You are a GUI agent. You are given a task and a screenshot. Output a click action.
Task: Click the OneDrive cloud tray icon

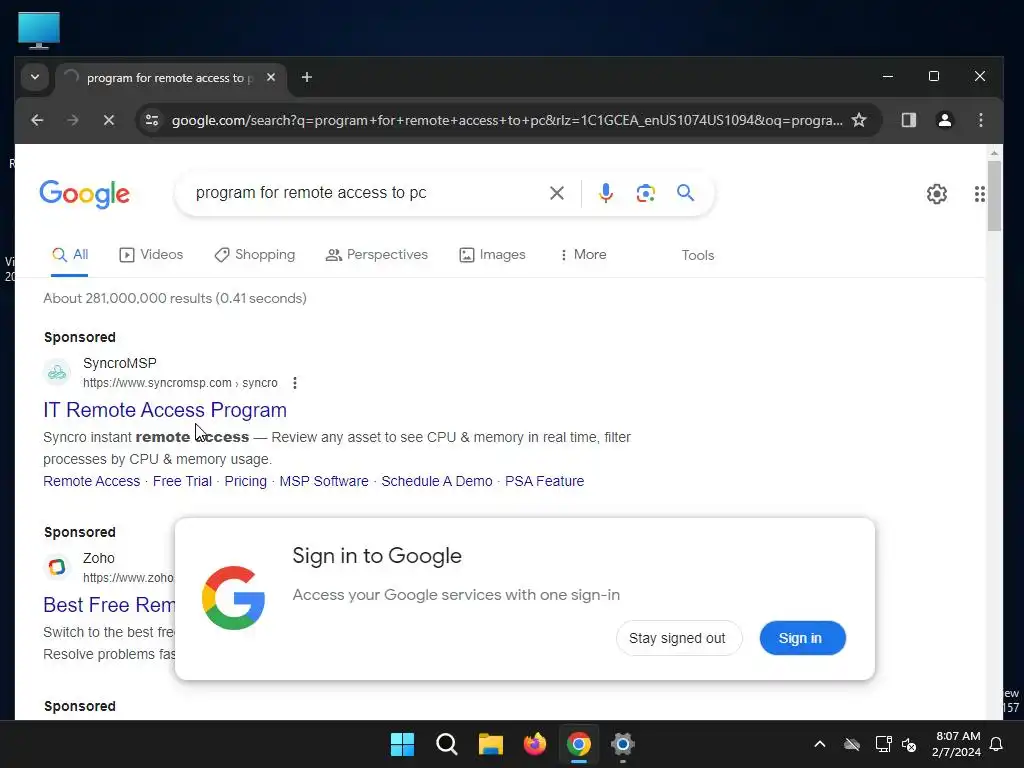click(x=852, y=744)
